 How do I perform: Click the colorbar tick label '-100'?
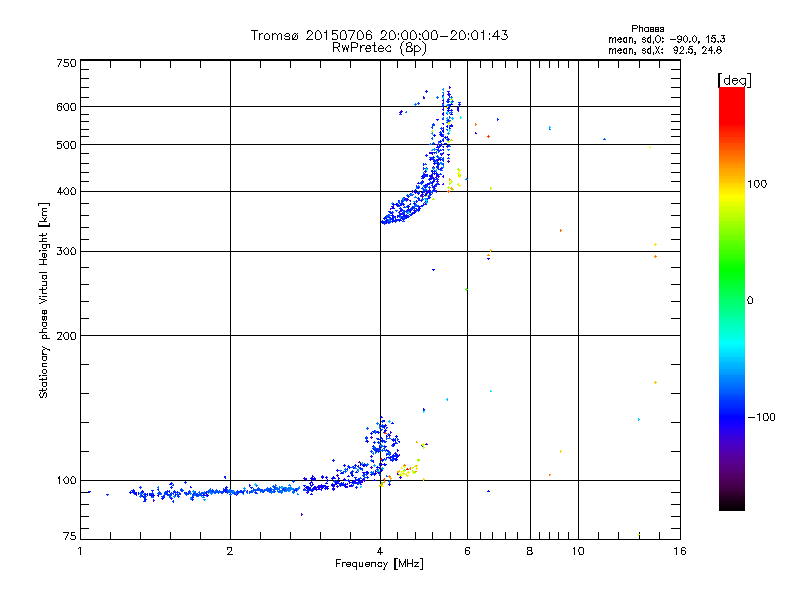click(761, 417)
